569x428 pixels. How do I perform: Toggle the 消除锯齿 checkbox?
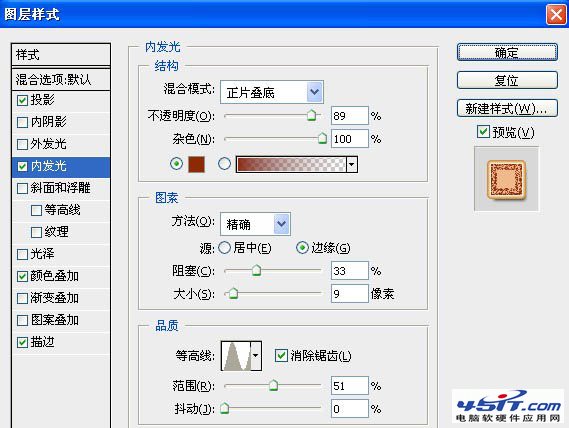[x=281, y=355]
